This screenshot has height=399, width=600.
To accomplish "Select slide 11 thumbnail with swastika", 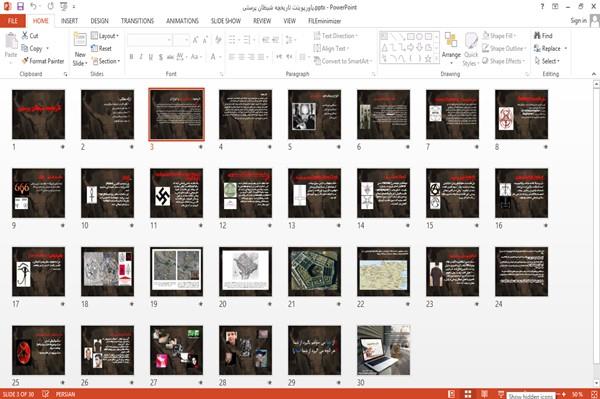I will tap(176, 193).
